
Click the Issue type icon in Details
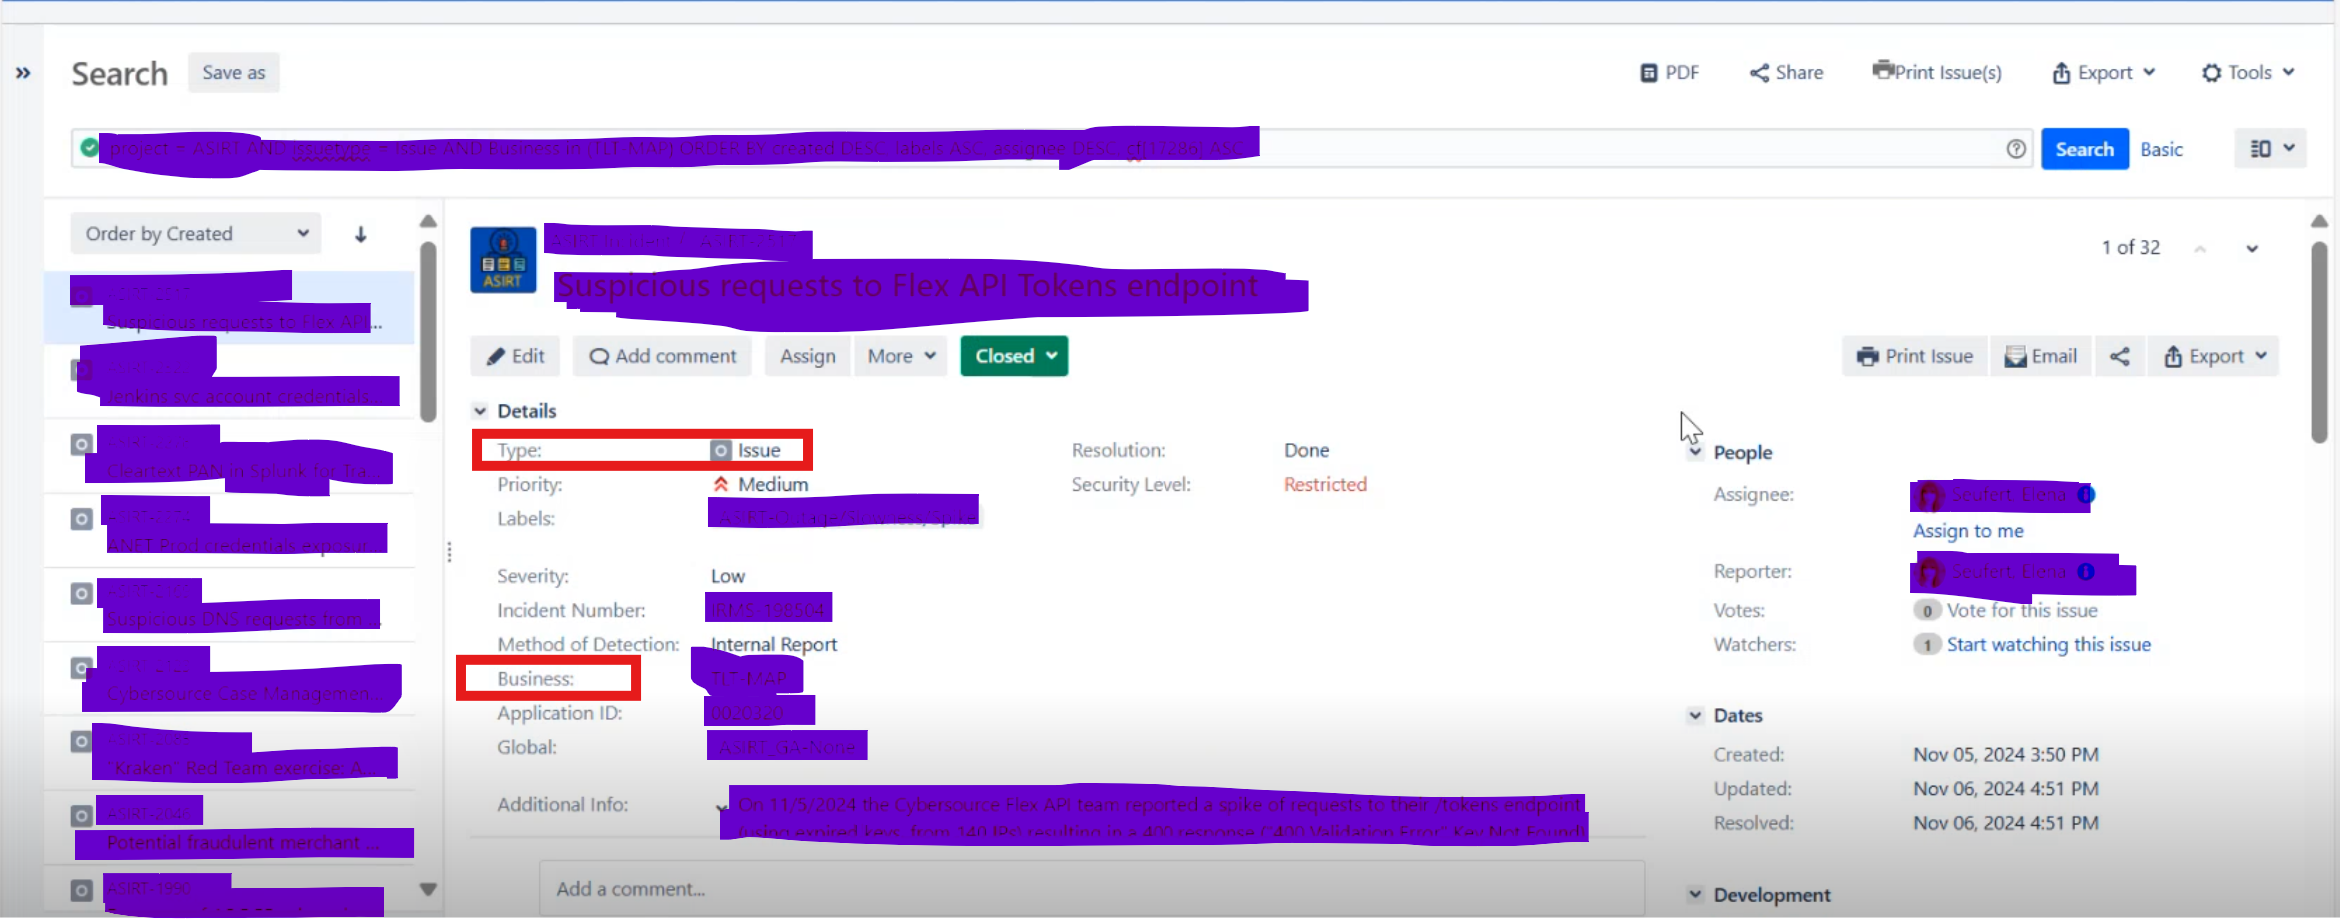coord(721,451)
